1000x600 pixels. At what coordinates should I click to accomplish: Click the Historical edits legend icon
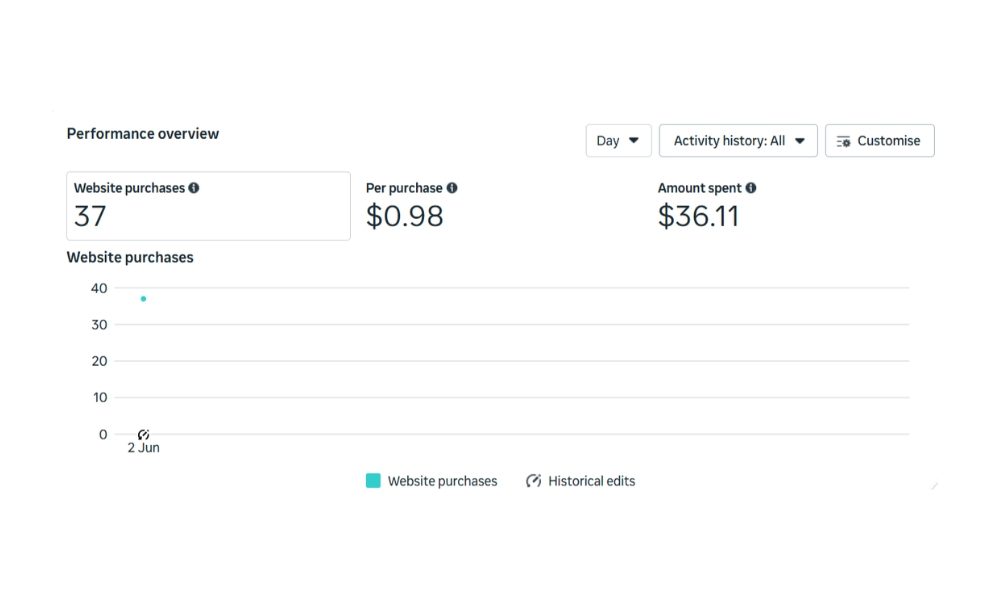pyautogui.click(x=533, y=481)
